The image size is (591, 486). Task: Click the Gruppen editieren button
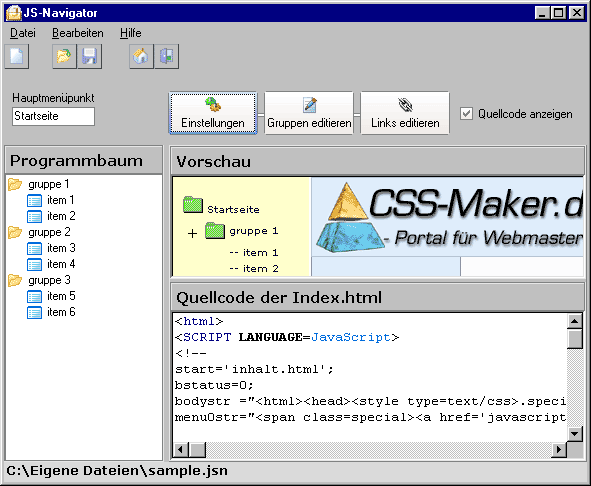[309, 113]
